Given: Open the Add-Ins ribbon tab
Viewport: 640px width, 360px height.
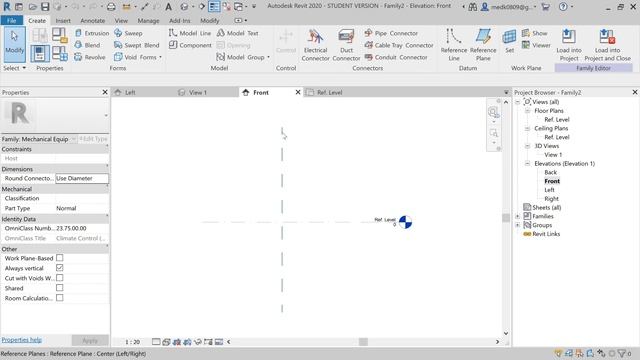Looking at the screenshot, I should 180,20.
